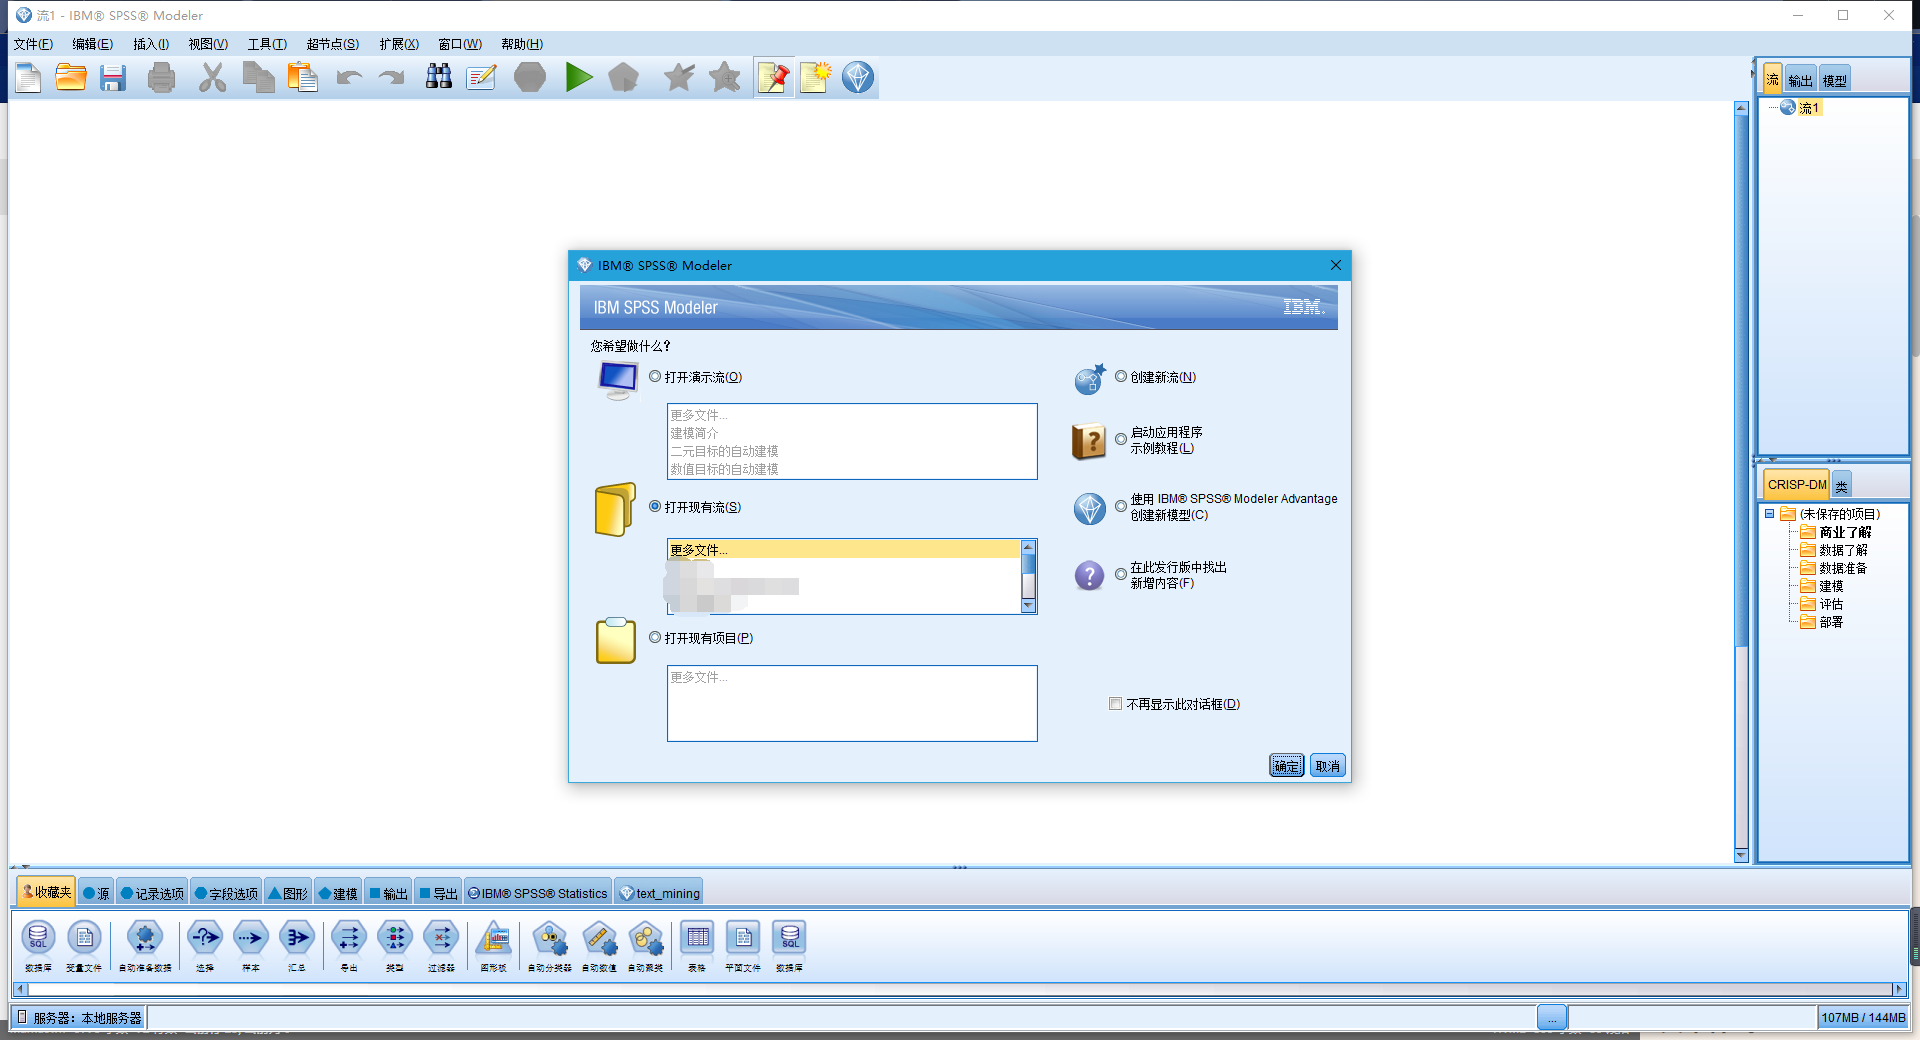
Task: Click the up arrow of the existing-streams list scrollbar
Action: click(x=1028, y=547)
